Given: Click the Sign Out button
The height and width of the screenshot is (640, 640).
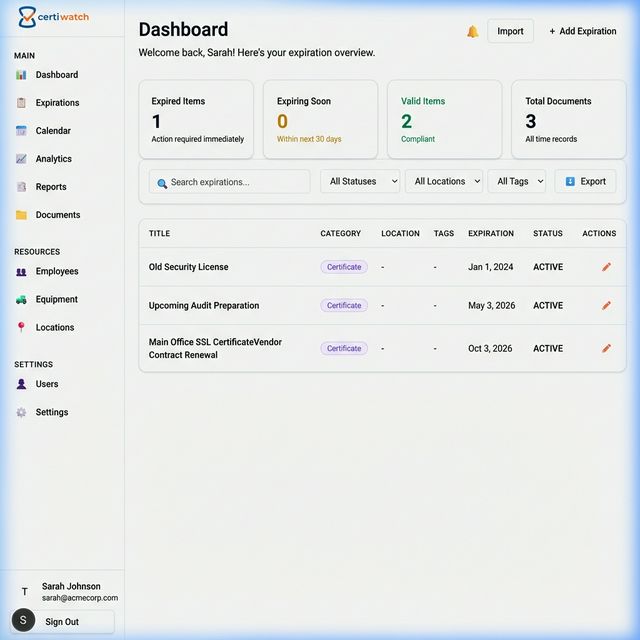Looking at the screenshot, I should pyautogui.click(x=62, y=622).
